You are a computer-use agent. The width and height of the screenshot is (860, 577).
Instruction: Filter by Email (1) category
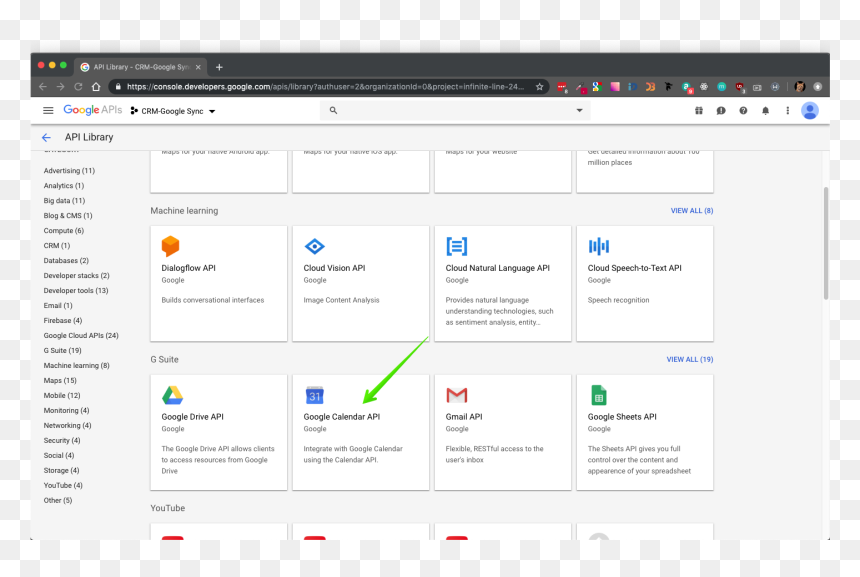click(x=58, y=306)
